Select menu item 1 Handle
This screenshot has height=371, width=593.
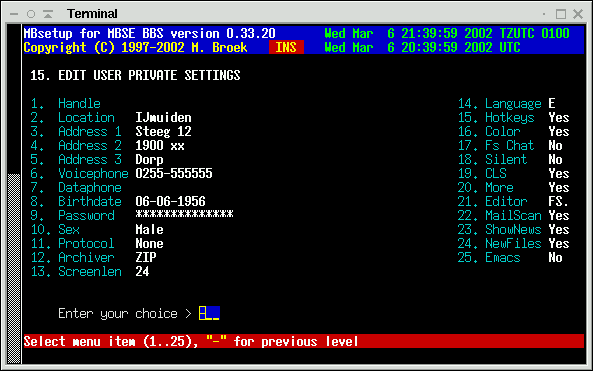[x=65, y=103]
